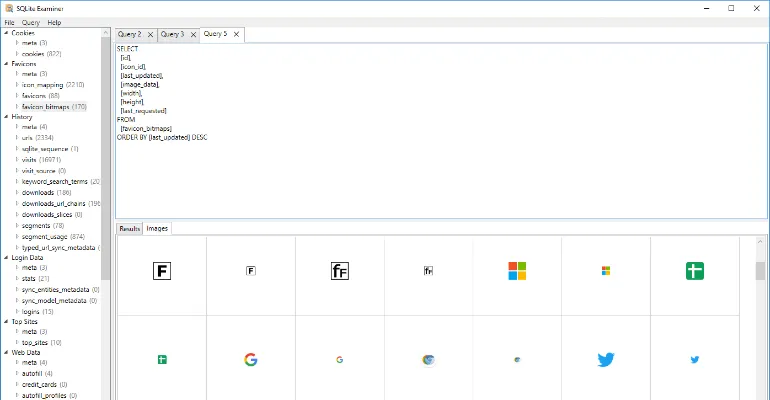Open the File menu
Viewport: 770px width, 400px height.
coord(9,23)
